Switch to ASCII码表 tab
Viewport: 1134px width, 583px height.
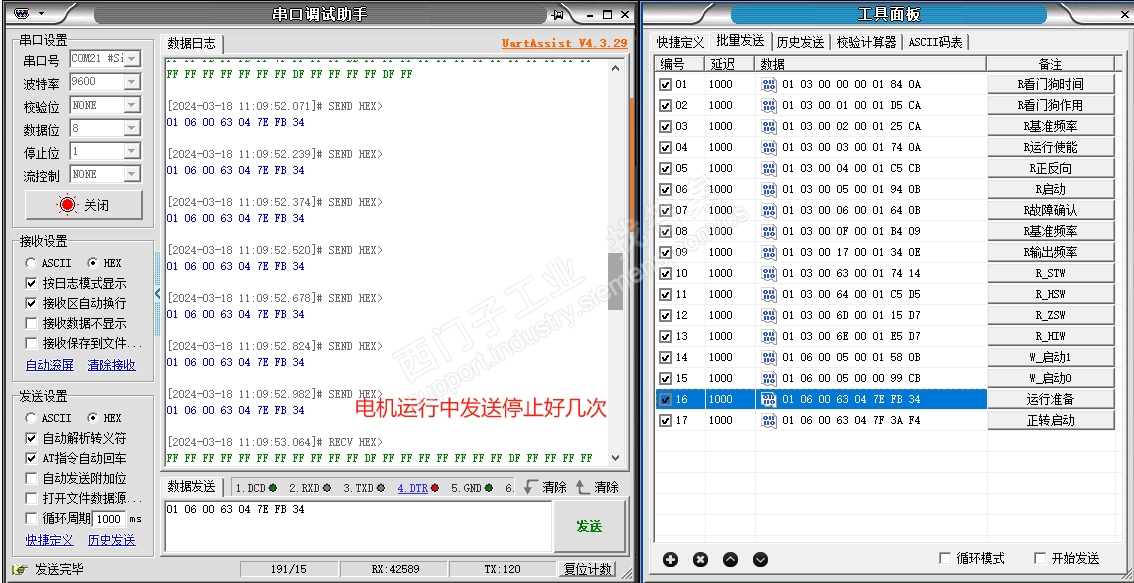pos(936,42)
